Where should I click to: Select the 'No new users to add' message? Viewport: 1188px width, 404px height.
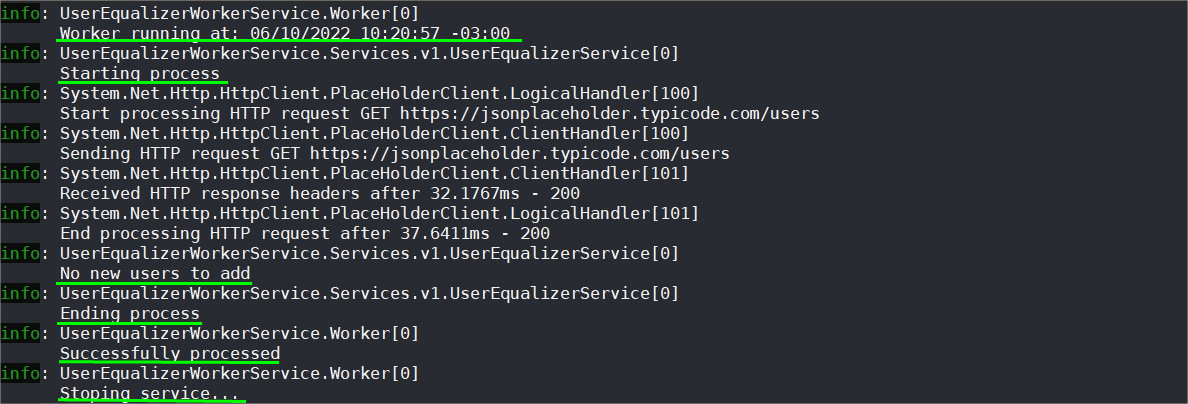pyautogui.click(x=155, y=274)
